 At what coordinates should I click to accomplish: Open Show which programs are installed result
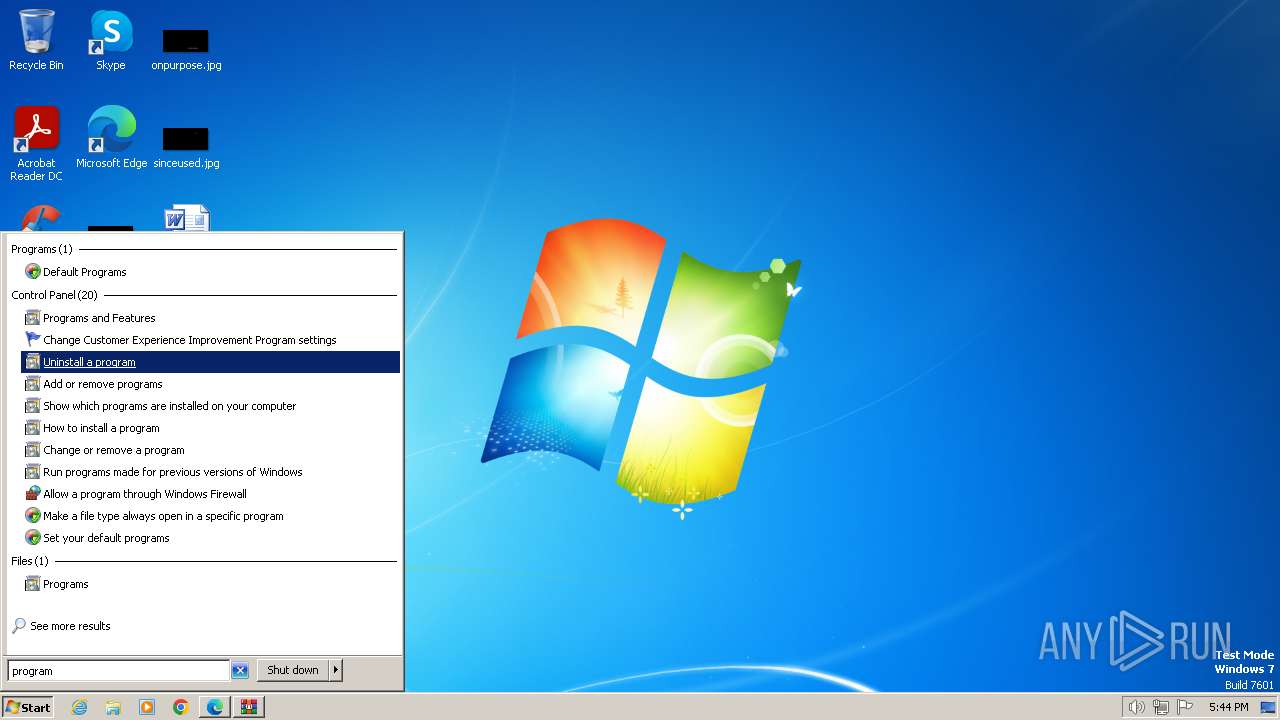pos(211,406)
